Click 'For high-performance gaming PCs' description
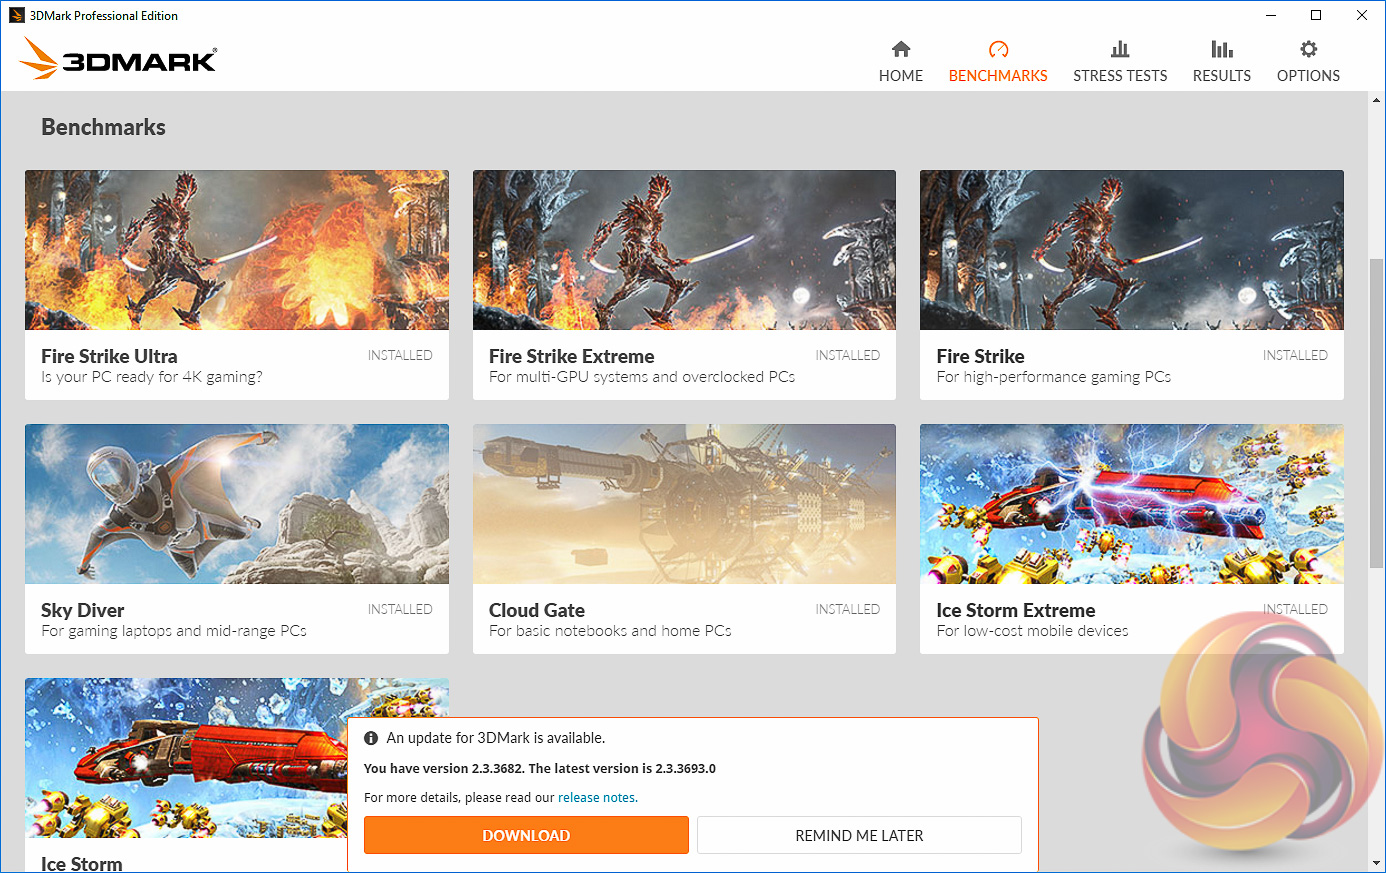The height and width of the screenshot is (873, 1386). click(1054, 377)
